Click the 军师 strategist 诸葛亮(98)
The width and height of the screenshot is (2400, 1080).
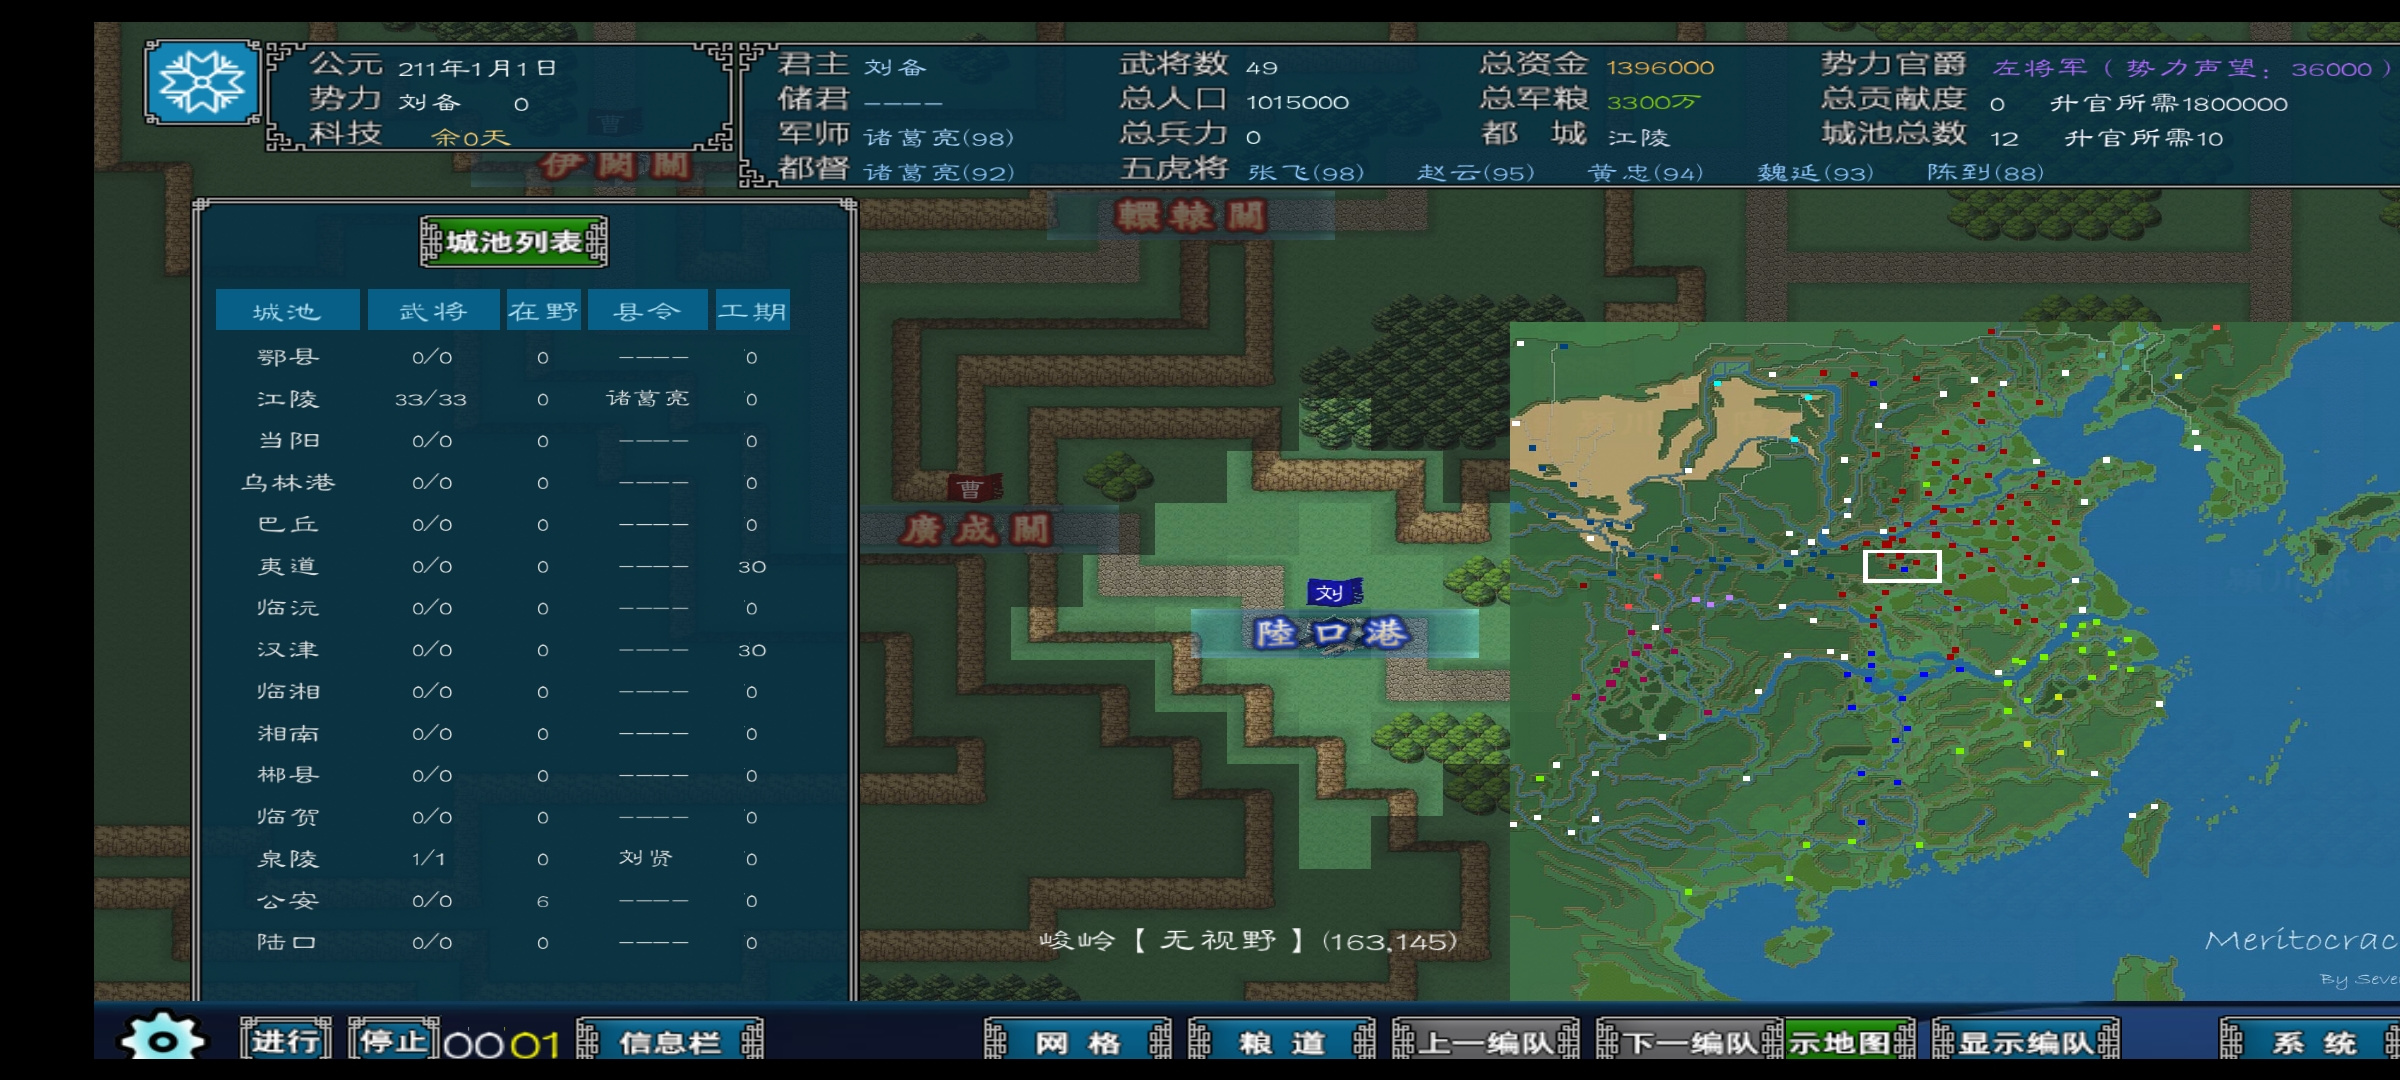click(x=939, y=137)
